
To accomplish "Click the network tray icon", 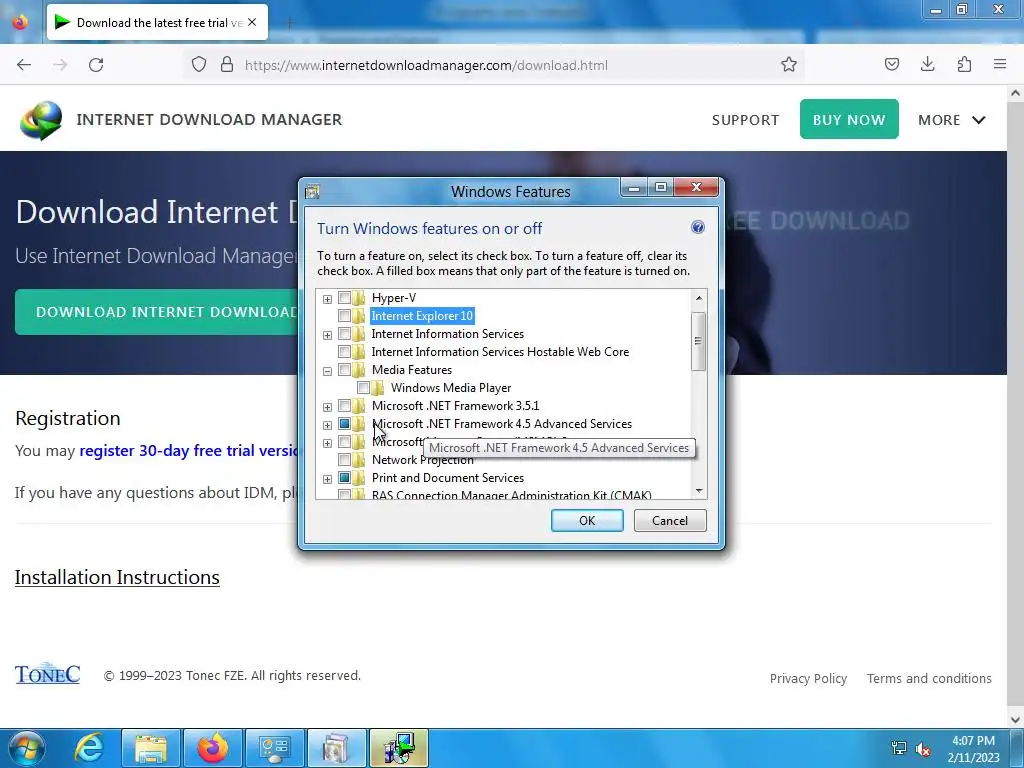I will point(899,748).
